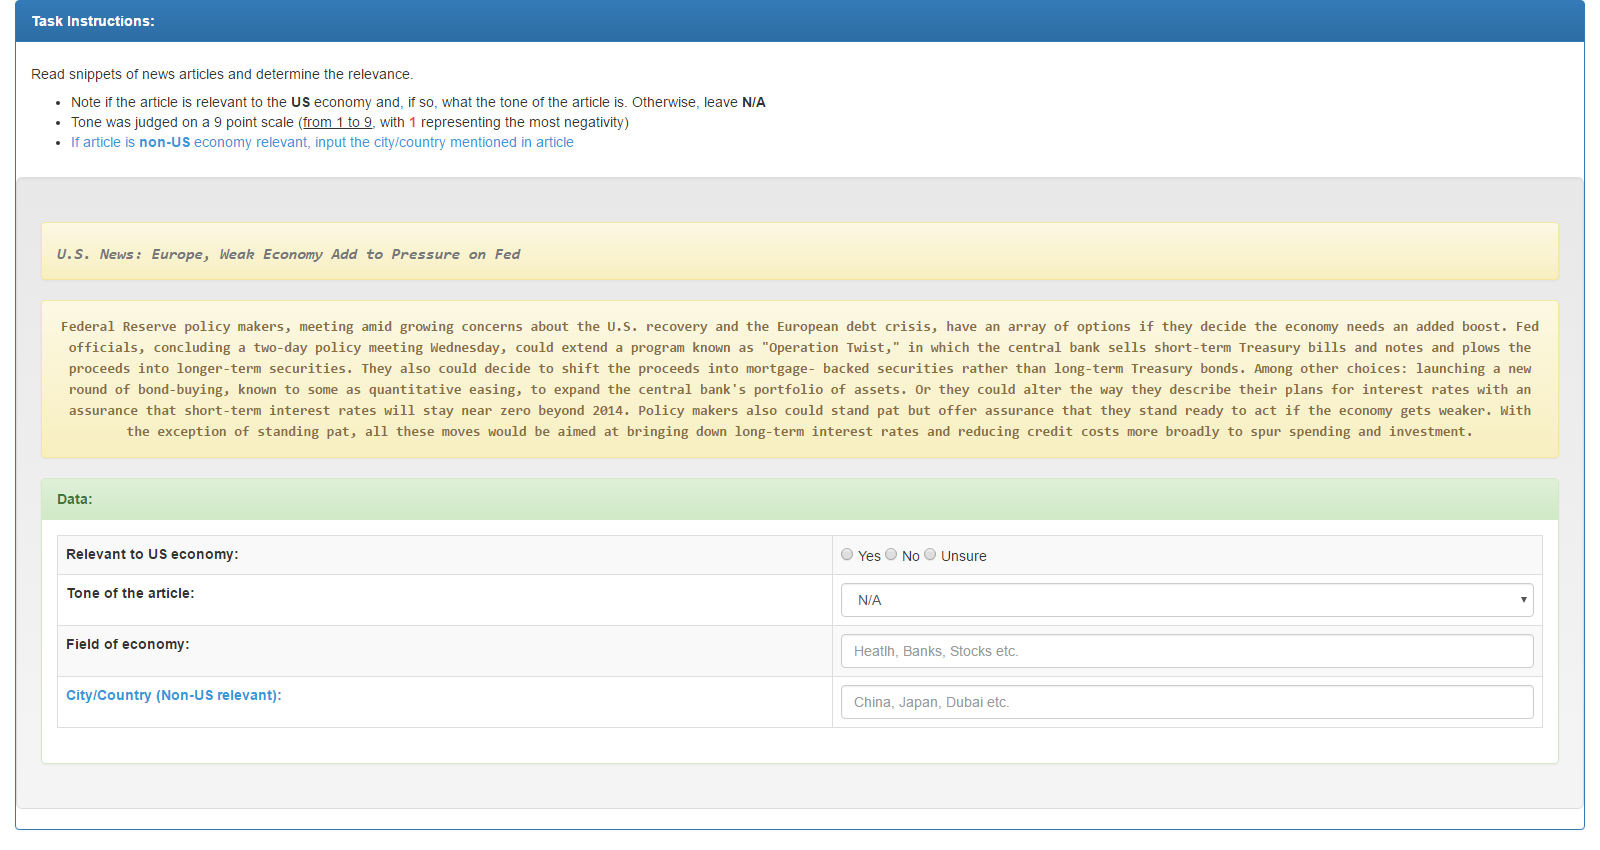Click the green Data: section header
The height and width of the screenshot is (850, 1600).
(799, 499)
